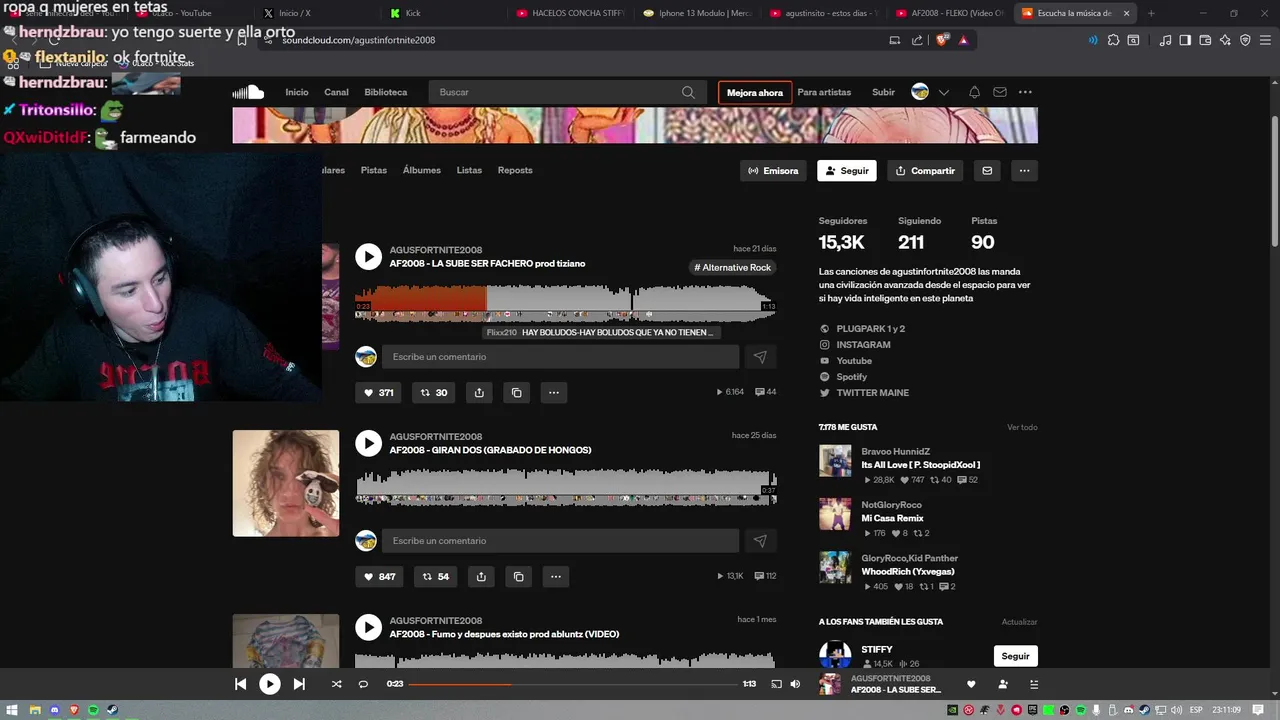Click Mejora ahora button
The height and width of the screenshot is (720, 1280).
click(755, 92)
